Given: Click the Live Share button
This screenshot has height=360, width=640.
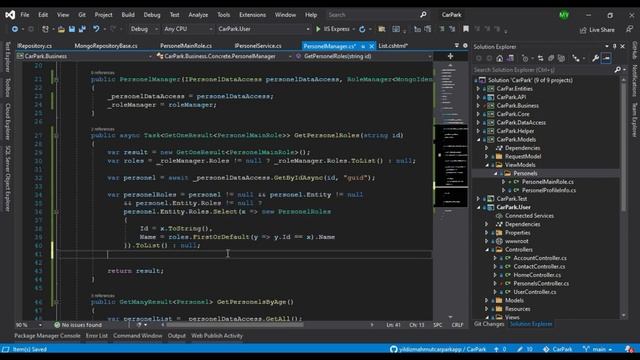Looking at the screenshot, I should coord(597,30).
